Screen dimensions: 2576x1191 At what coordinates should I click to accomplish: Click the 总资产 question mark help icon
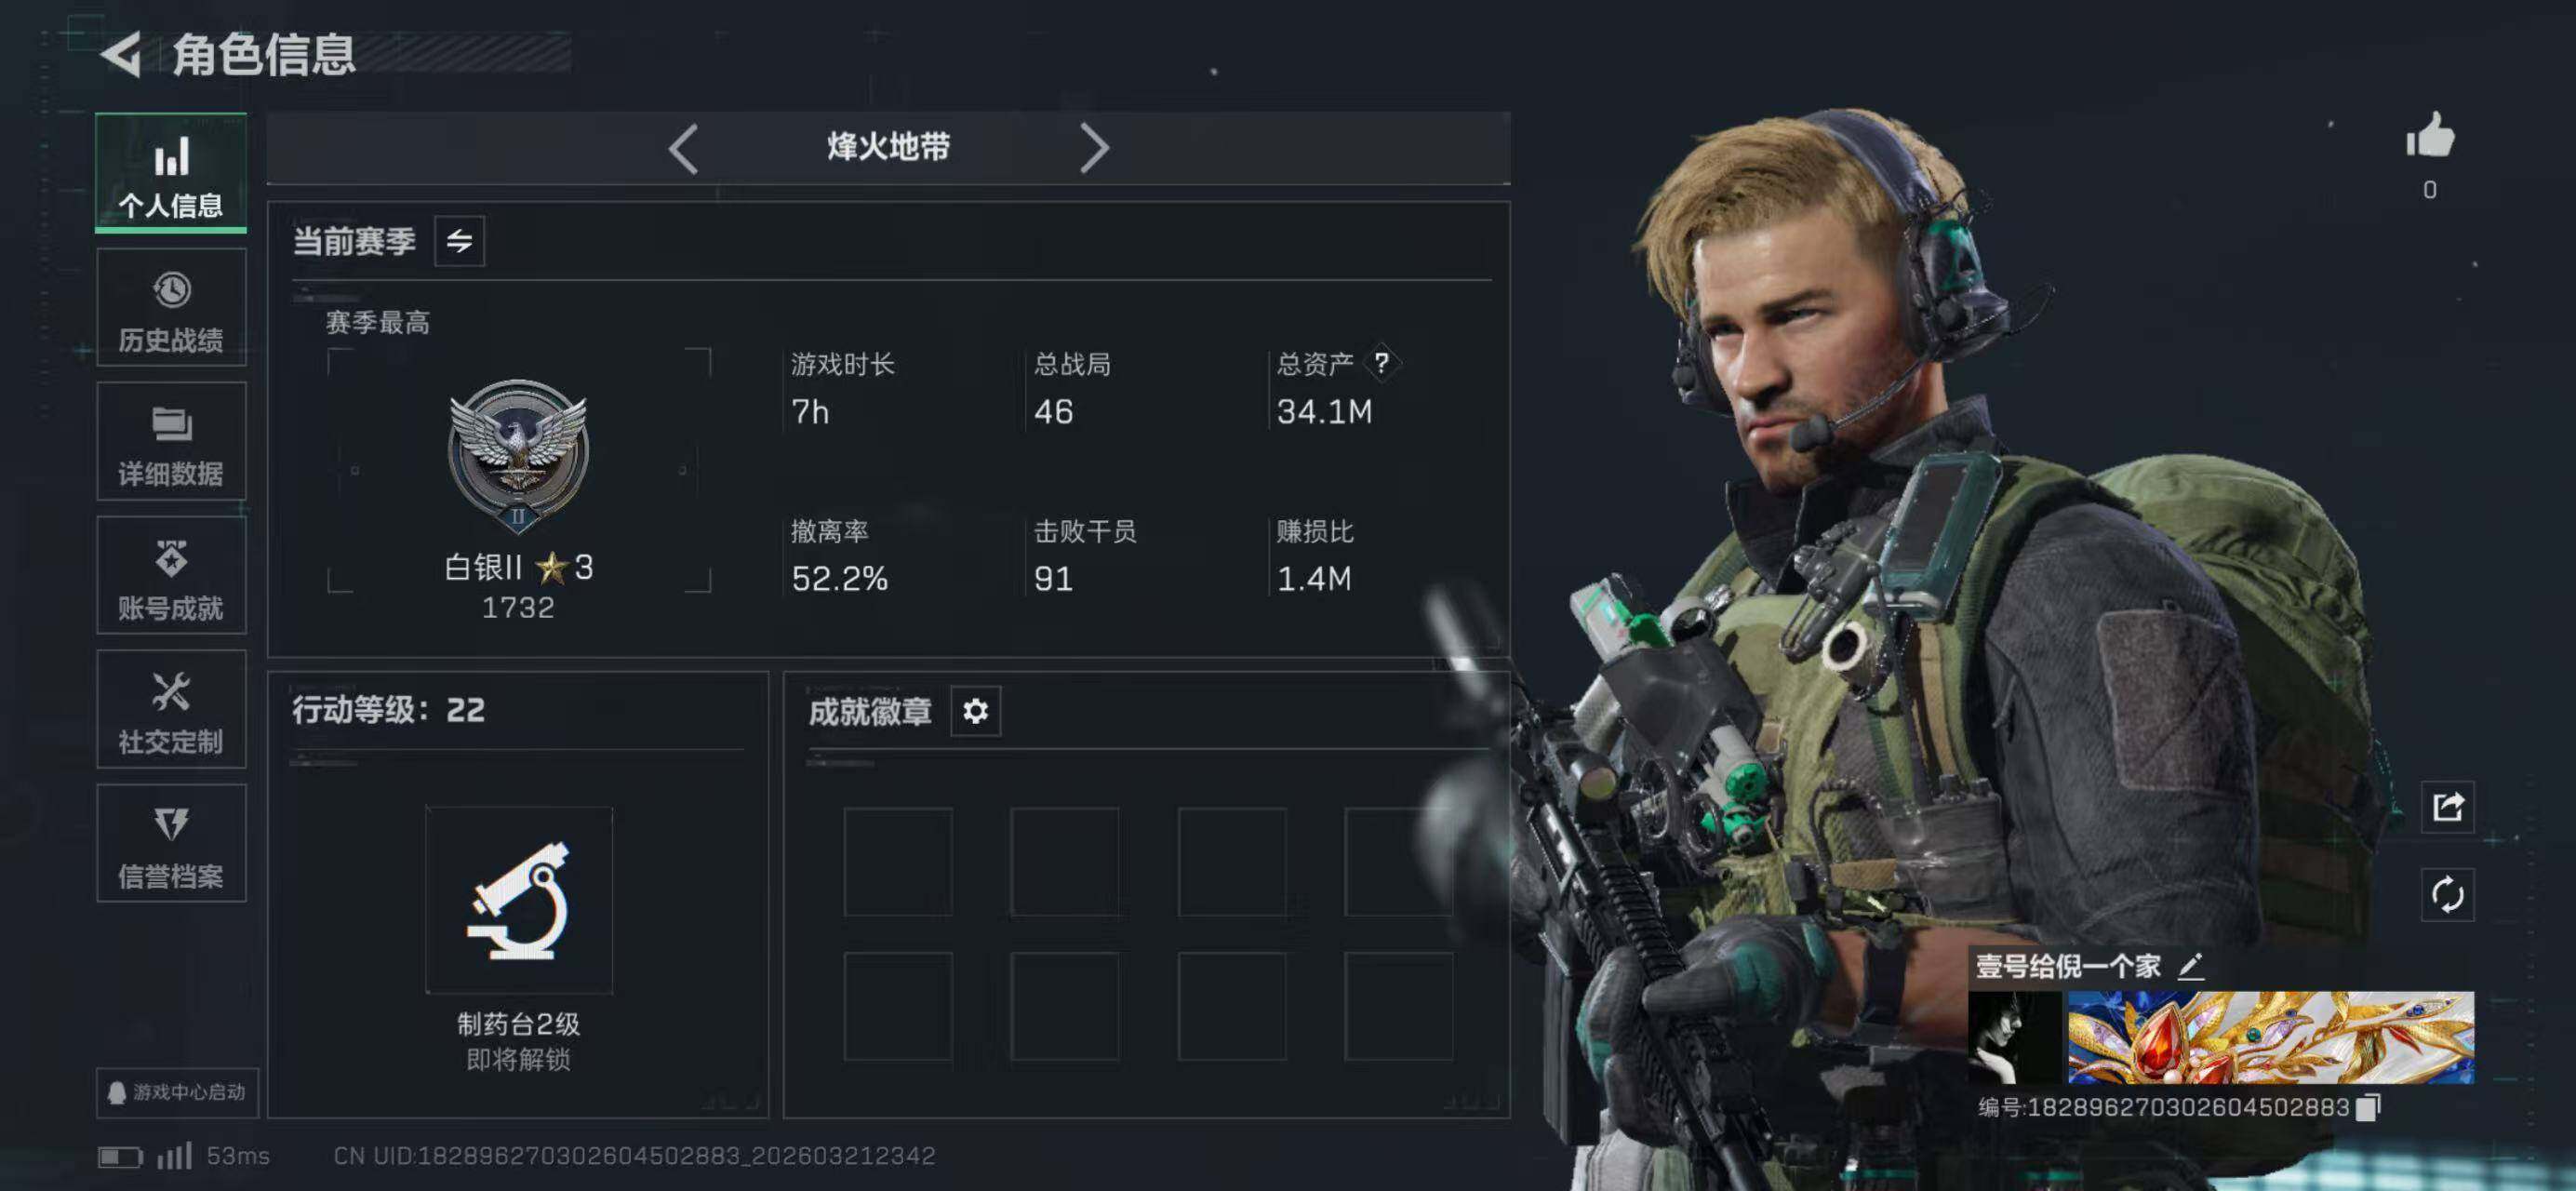coord(1381,362)
